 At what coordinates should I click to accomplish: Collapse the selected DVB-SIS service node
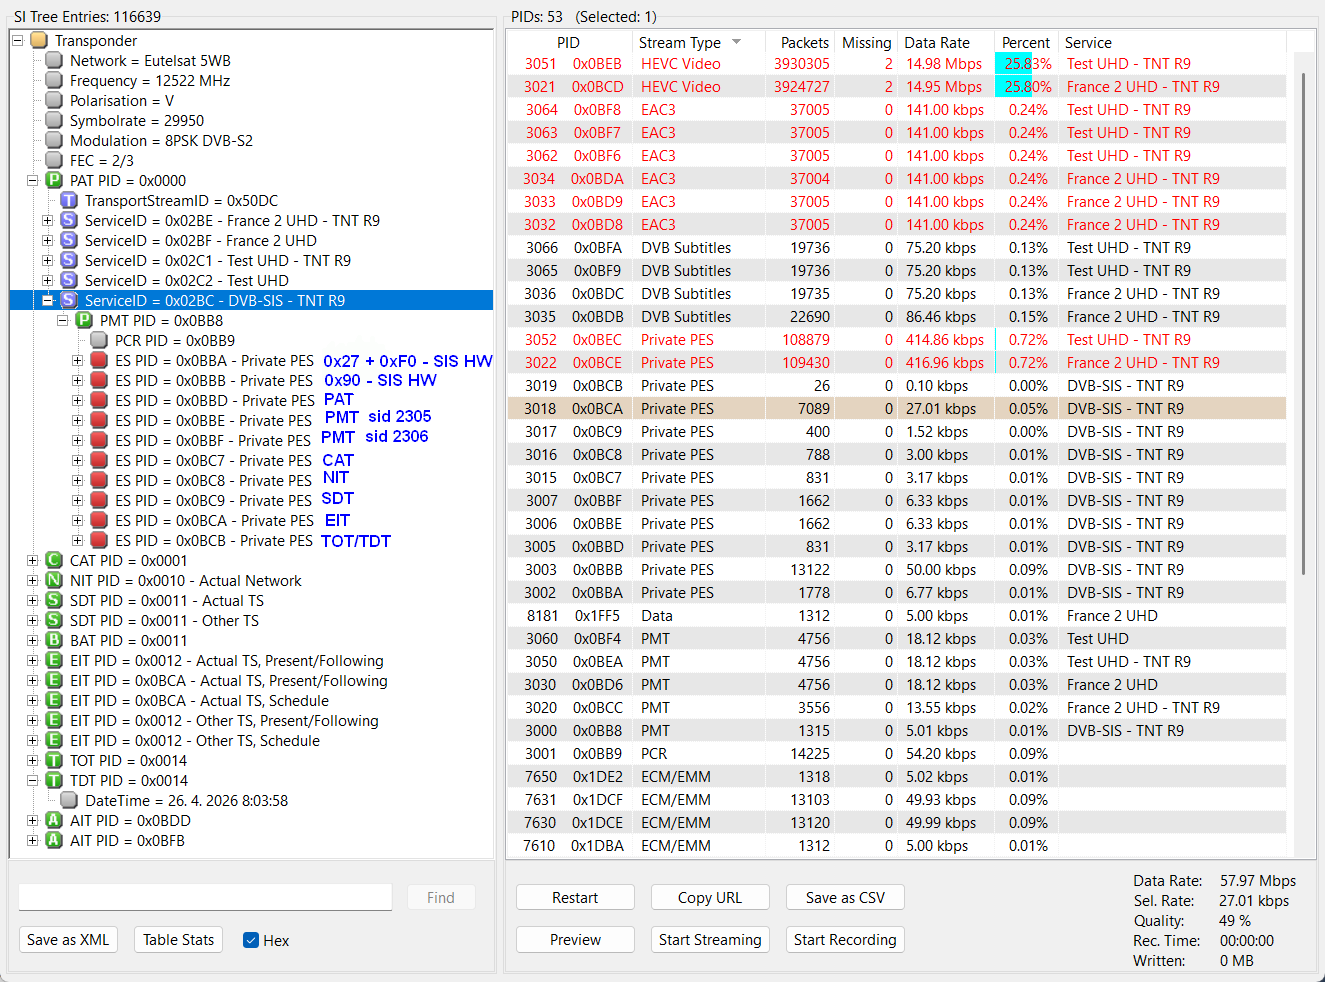pos(47,300)
